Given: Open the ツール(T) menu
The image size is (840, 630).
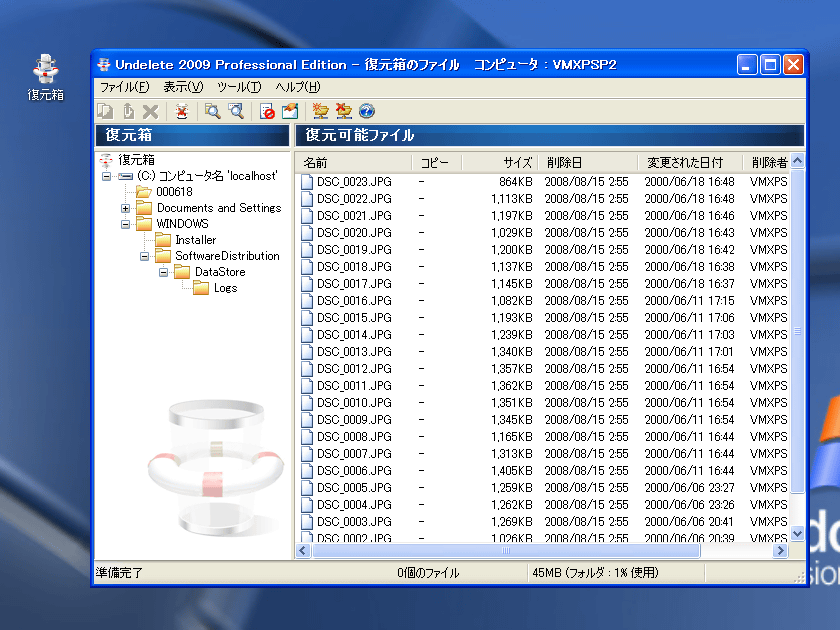Looking at the screenshot, I should pos(239,87).
